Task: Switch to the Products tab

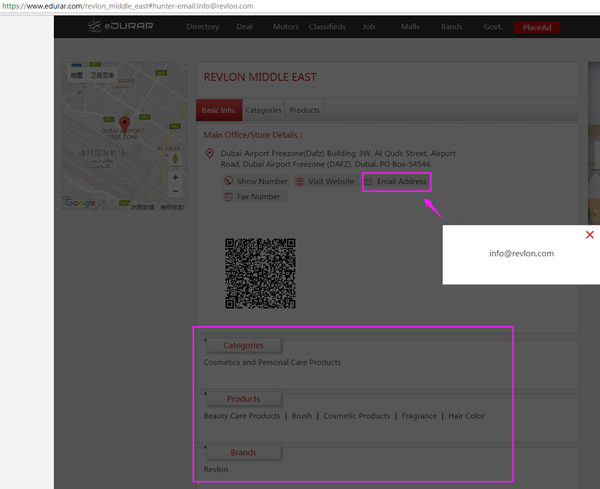Action: (x=304, y=110)
